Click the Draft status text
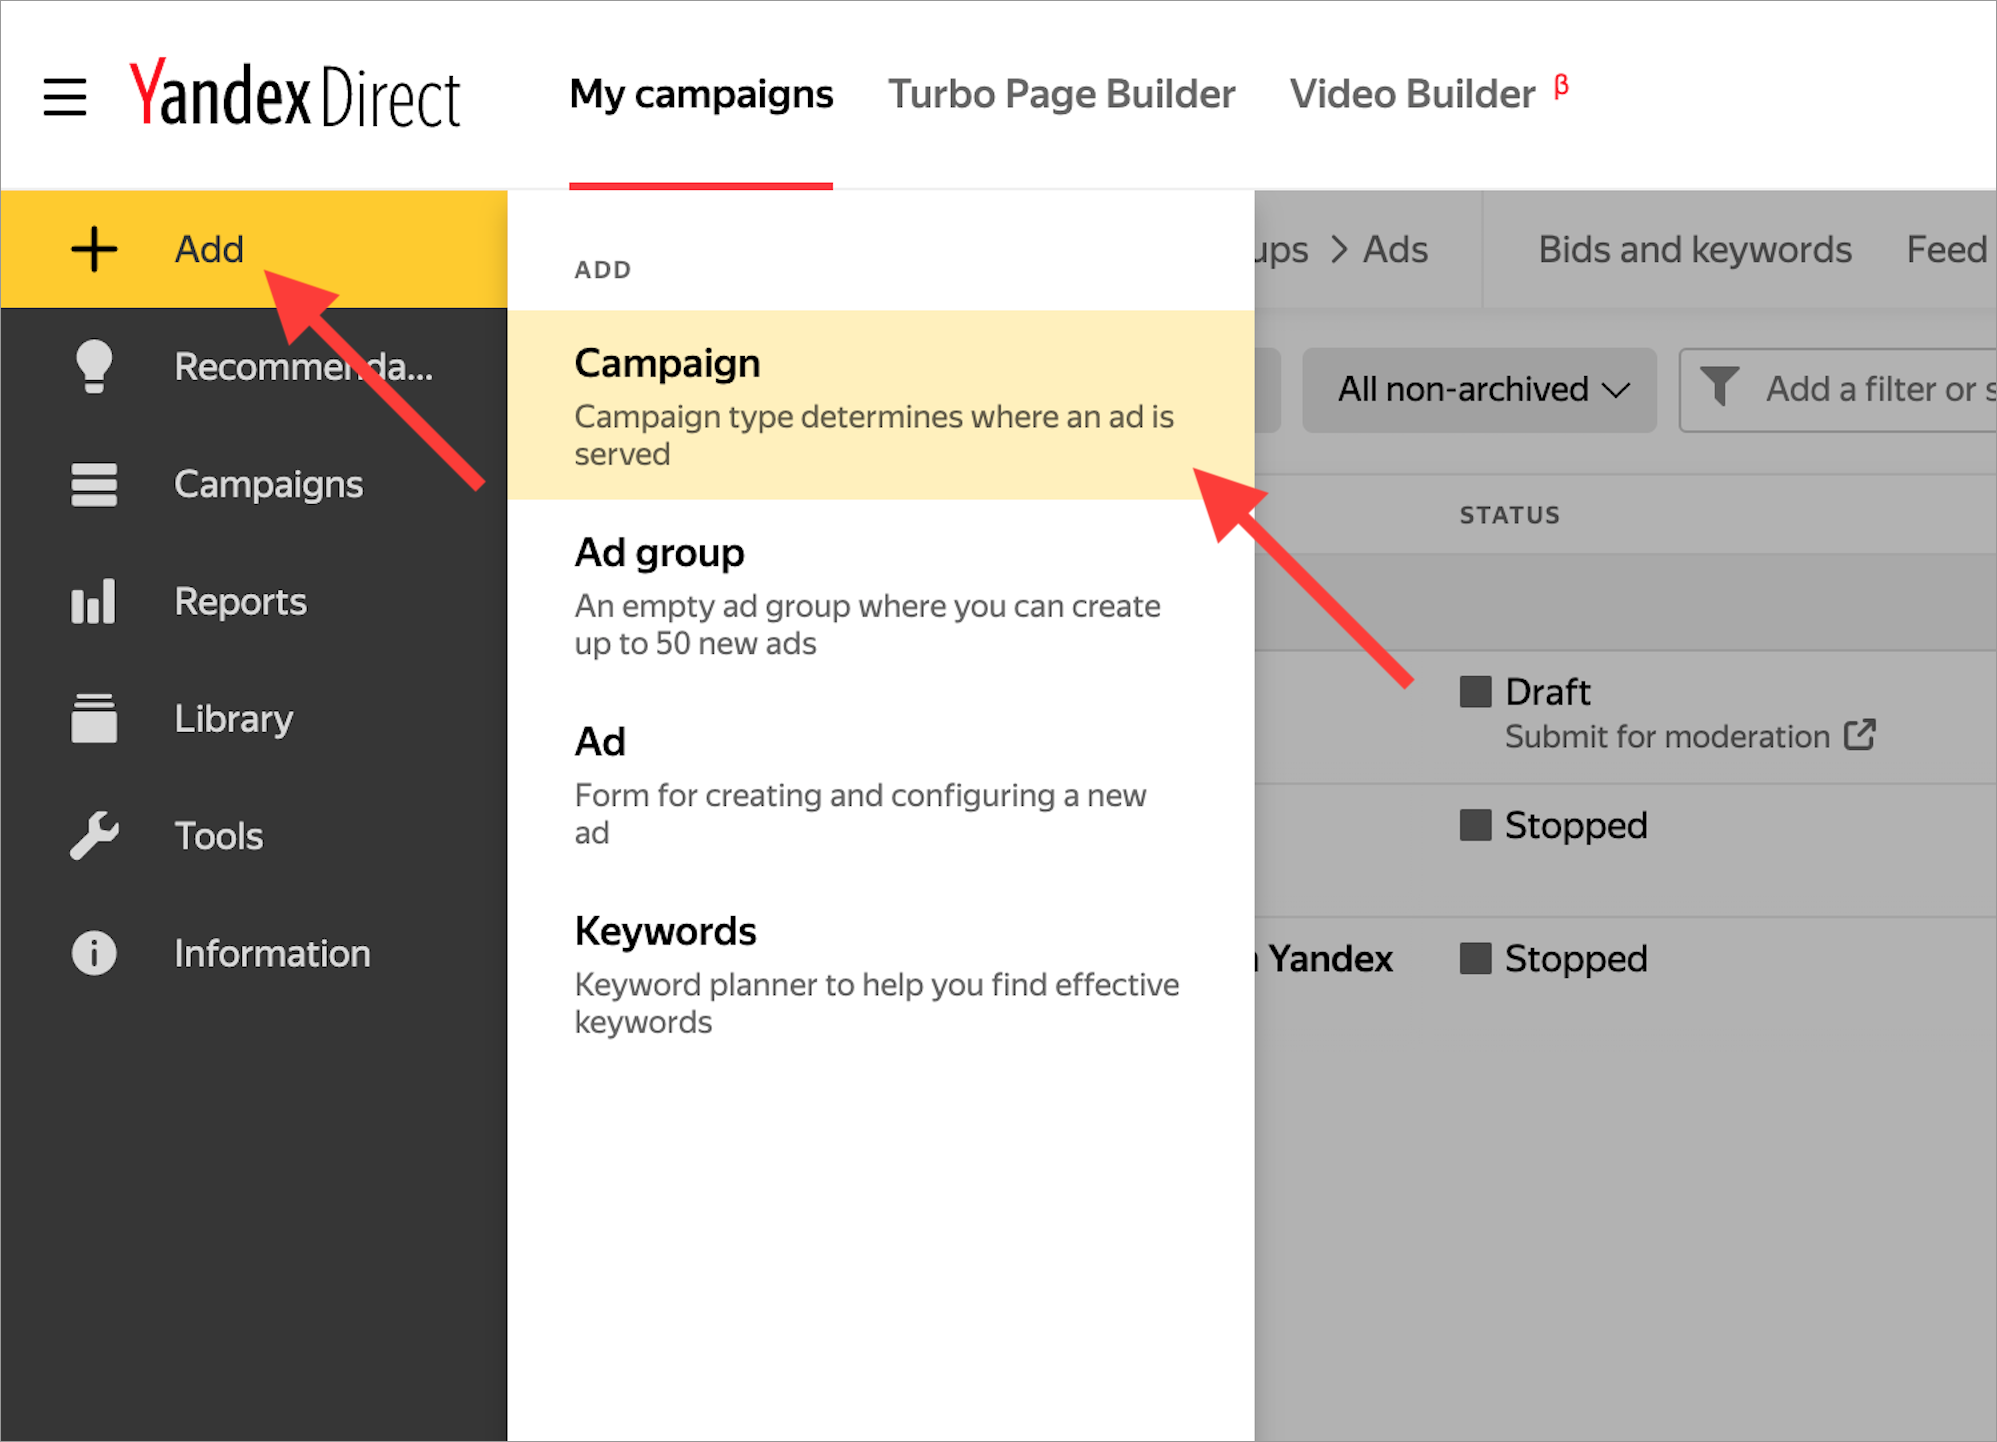The width and height of the screenshot is (1997, 1442). (x=1547, y=691)
